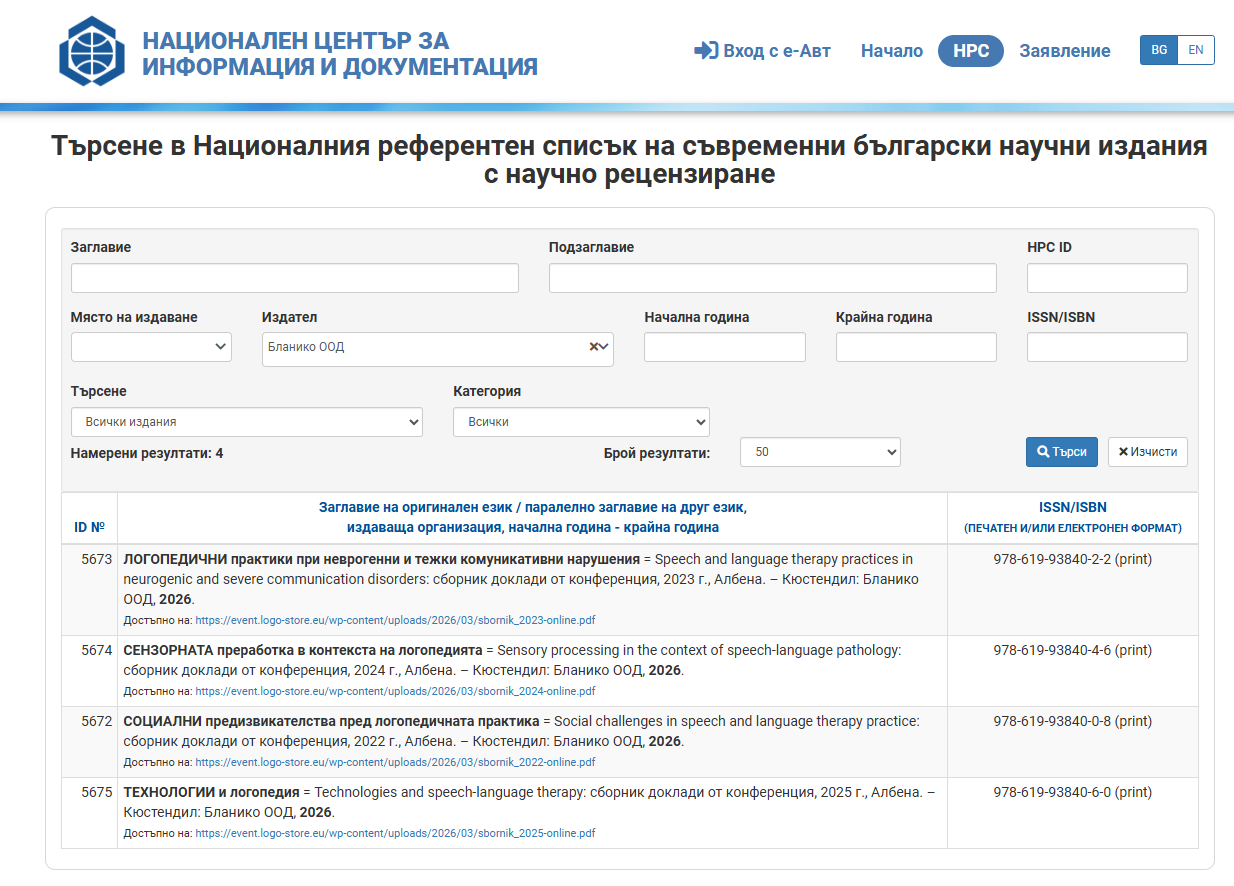Click the title ЛОГОПЕДИЧНИ практики при неврогенни

click(381, 559)
